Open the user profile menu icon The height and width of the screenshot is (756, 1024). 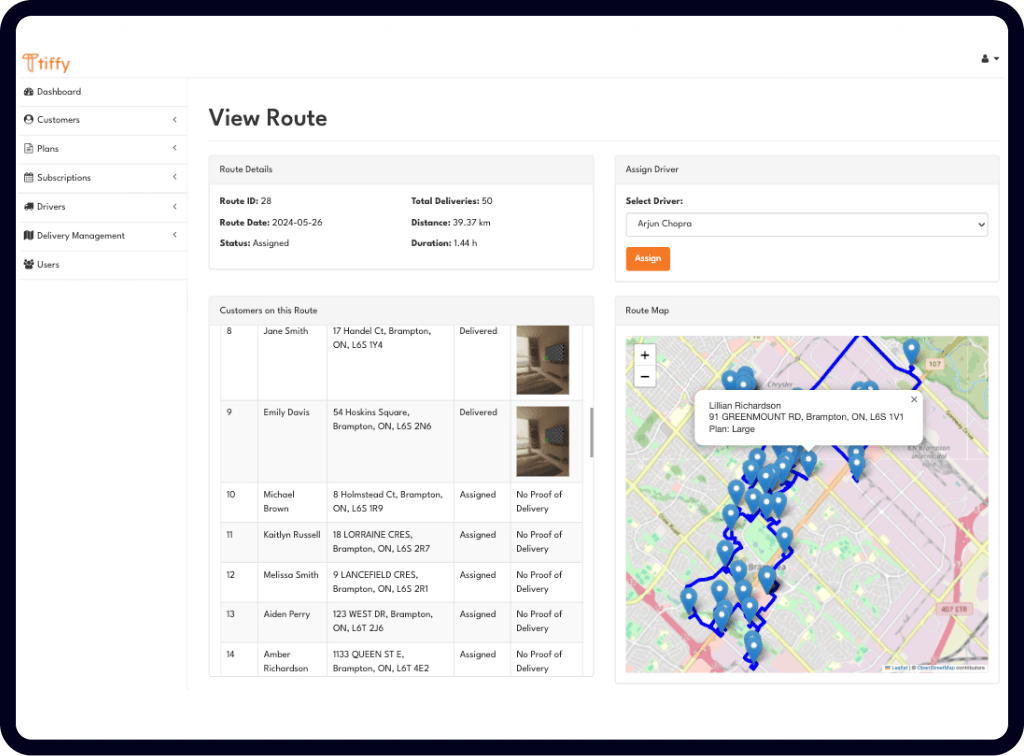tap(989, 59)
